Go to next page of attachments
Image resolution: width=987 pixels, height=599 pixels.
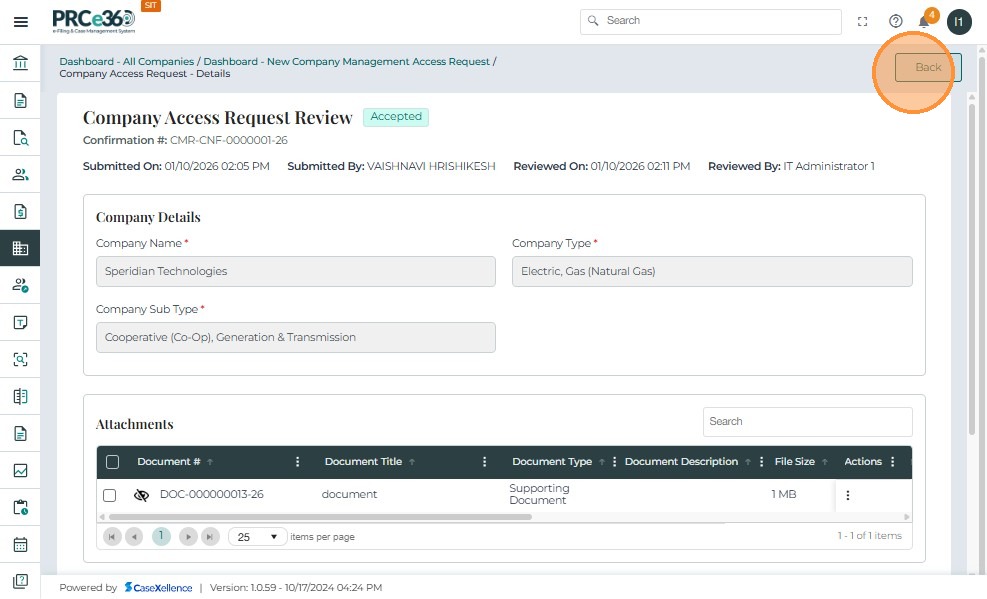pyautogui.click(x=188, y=537)
